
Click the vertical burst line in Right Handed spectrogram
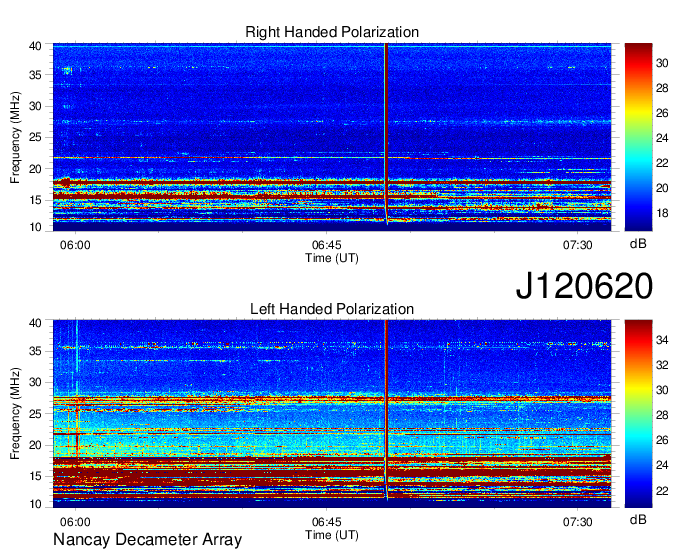point(386,134)
